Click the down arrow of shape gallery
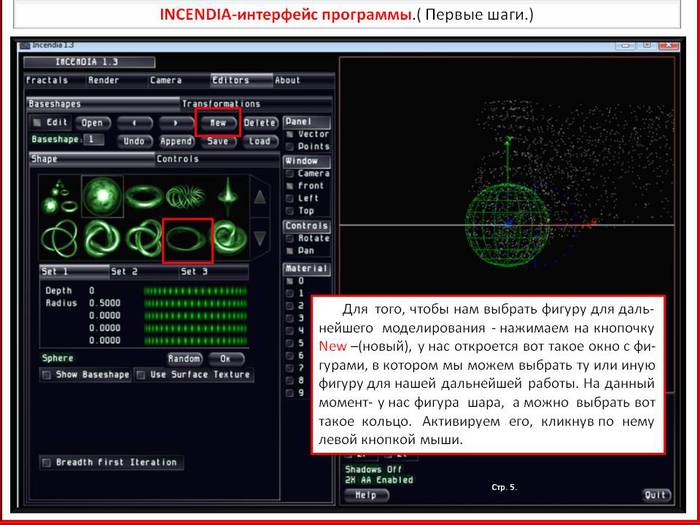Screen dimensions: 700x525 260,238
